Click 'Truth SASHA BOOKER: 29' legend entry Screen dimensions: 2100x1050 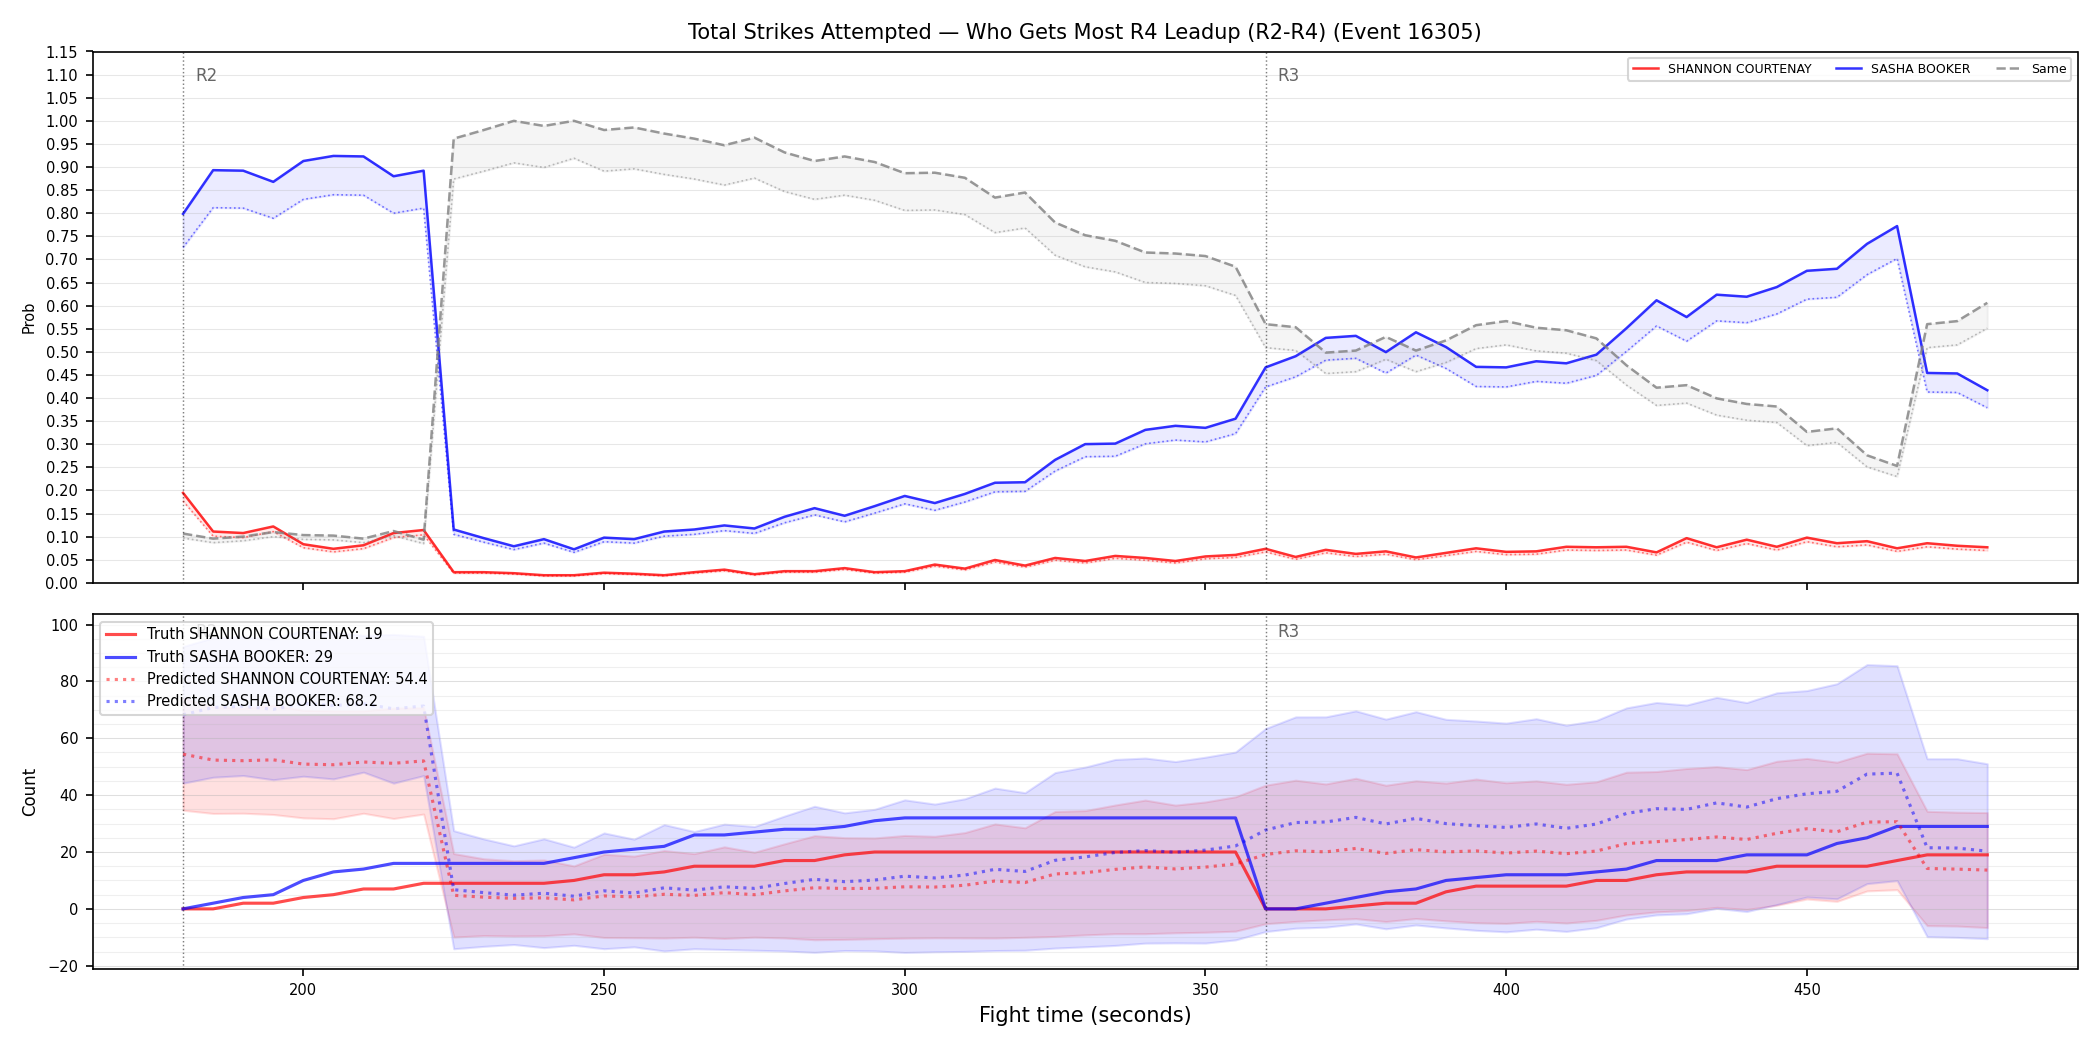click(x=219, y=656)
